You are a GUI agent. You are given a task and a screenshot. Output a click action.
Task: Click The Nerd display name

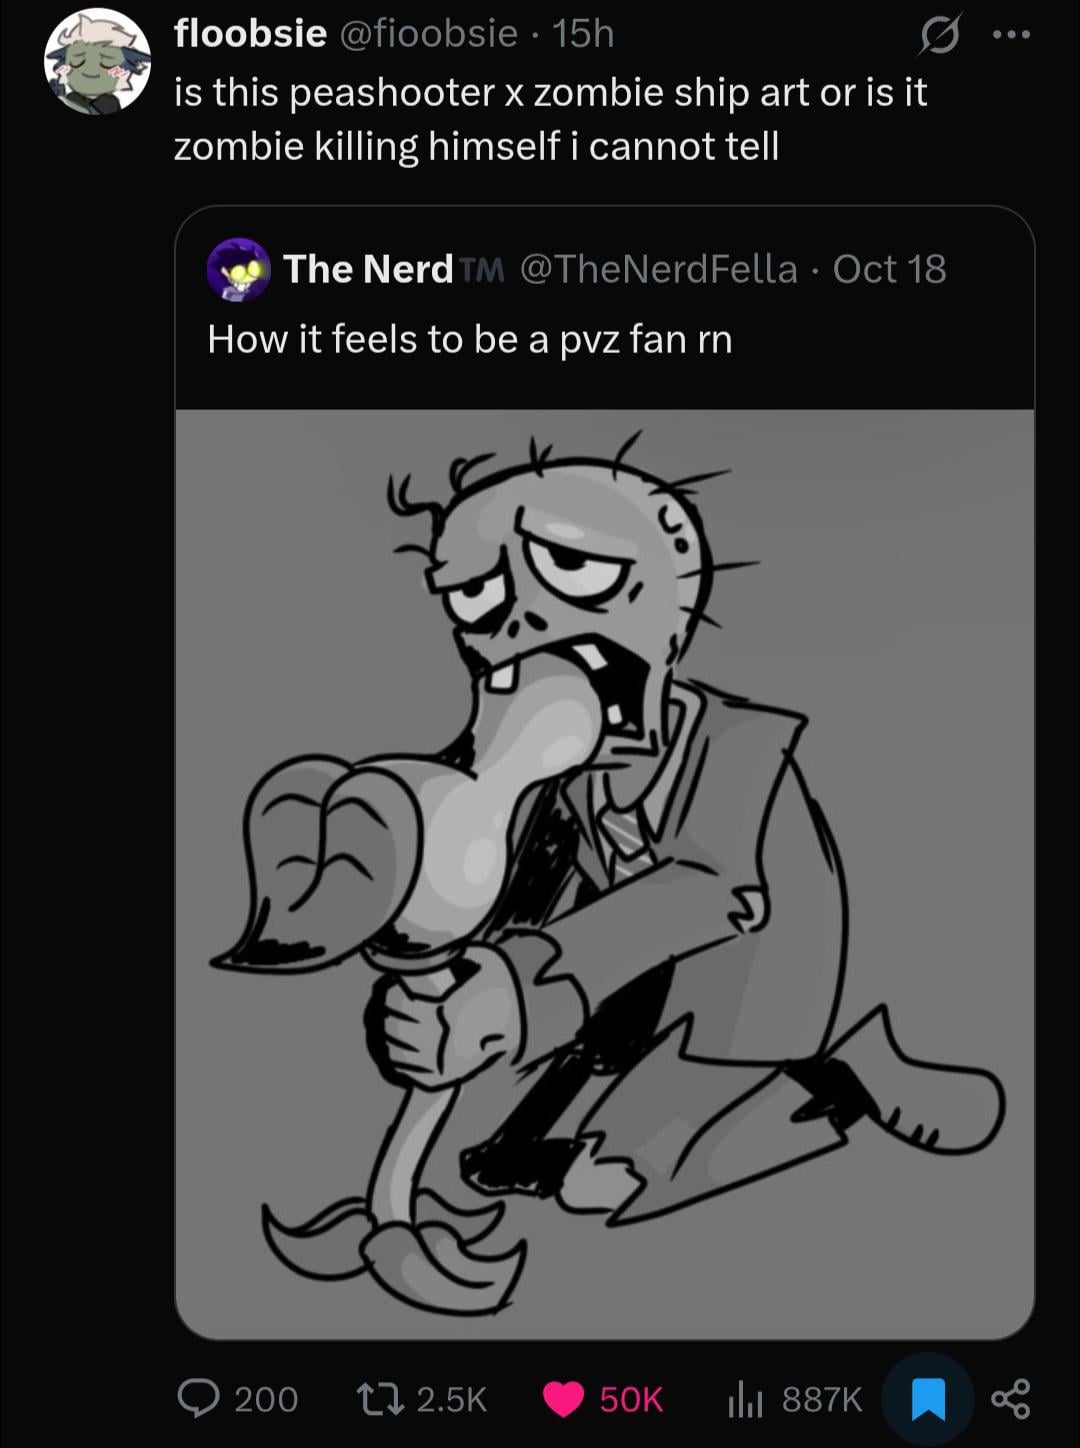click(368, 269)
